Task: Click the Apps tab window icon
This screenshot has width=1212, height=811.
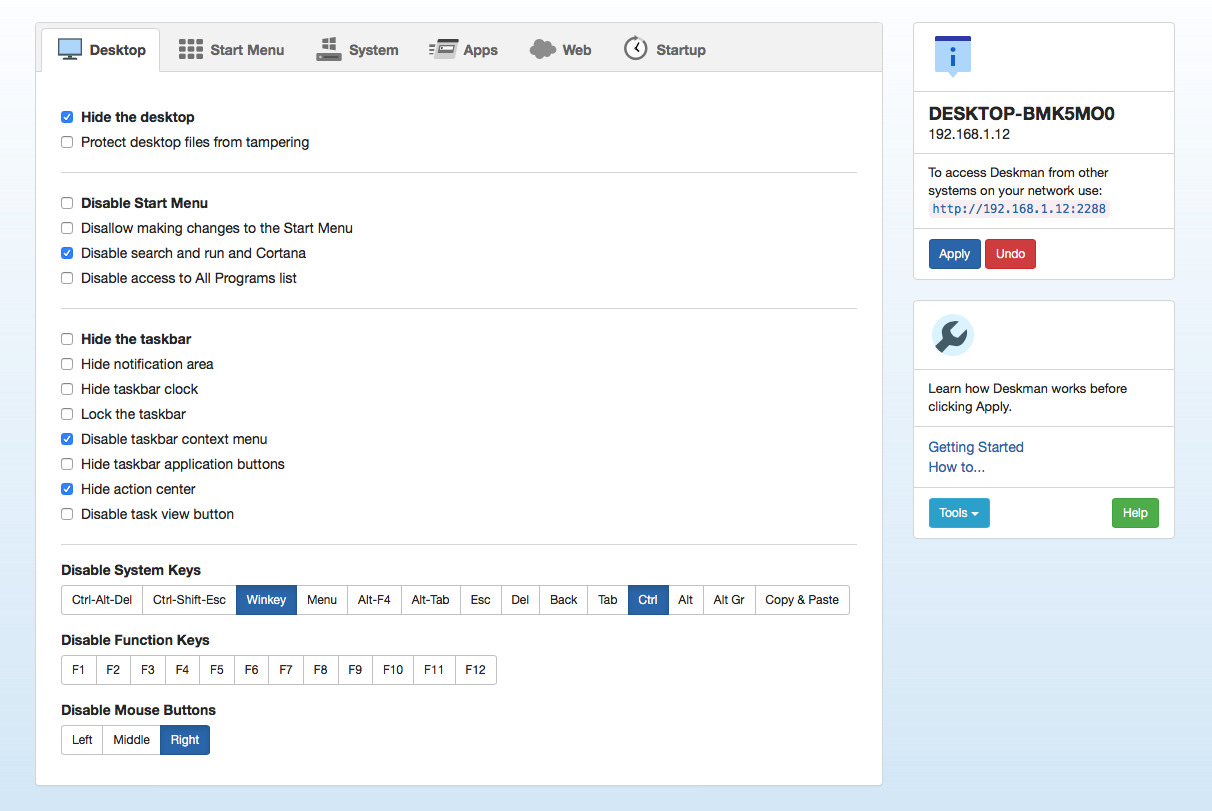Action: point(443,49)
